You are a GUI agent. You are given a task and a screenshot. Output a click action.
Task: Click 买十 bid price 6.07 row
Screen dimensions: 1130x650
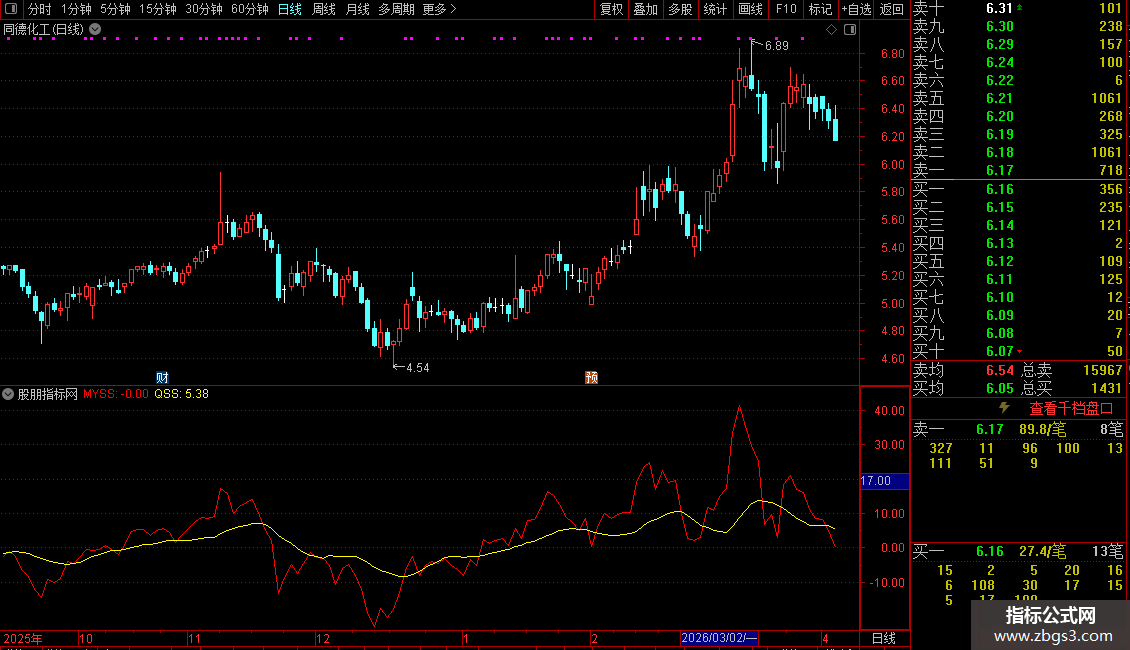[x=1019, y=352]
